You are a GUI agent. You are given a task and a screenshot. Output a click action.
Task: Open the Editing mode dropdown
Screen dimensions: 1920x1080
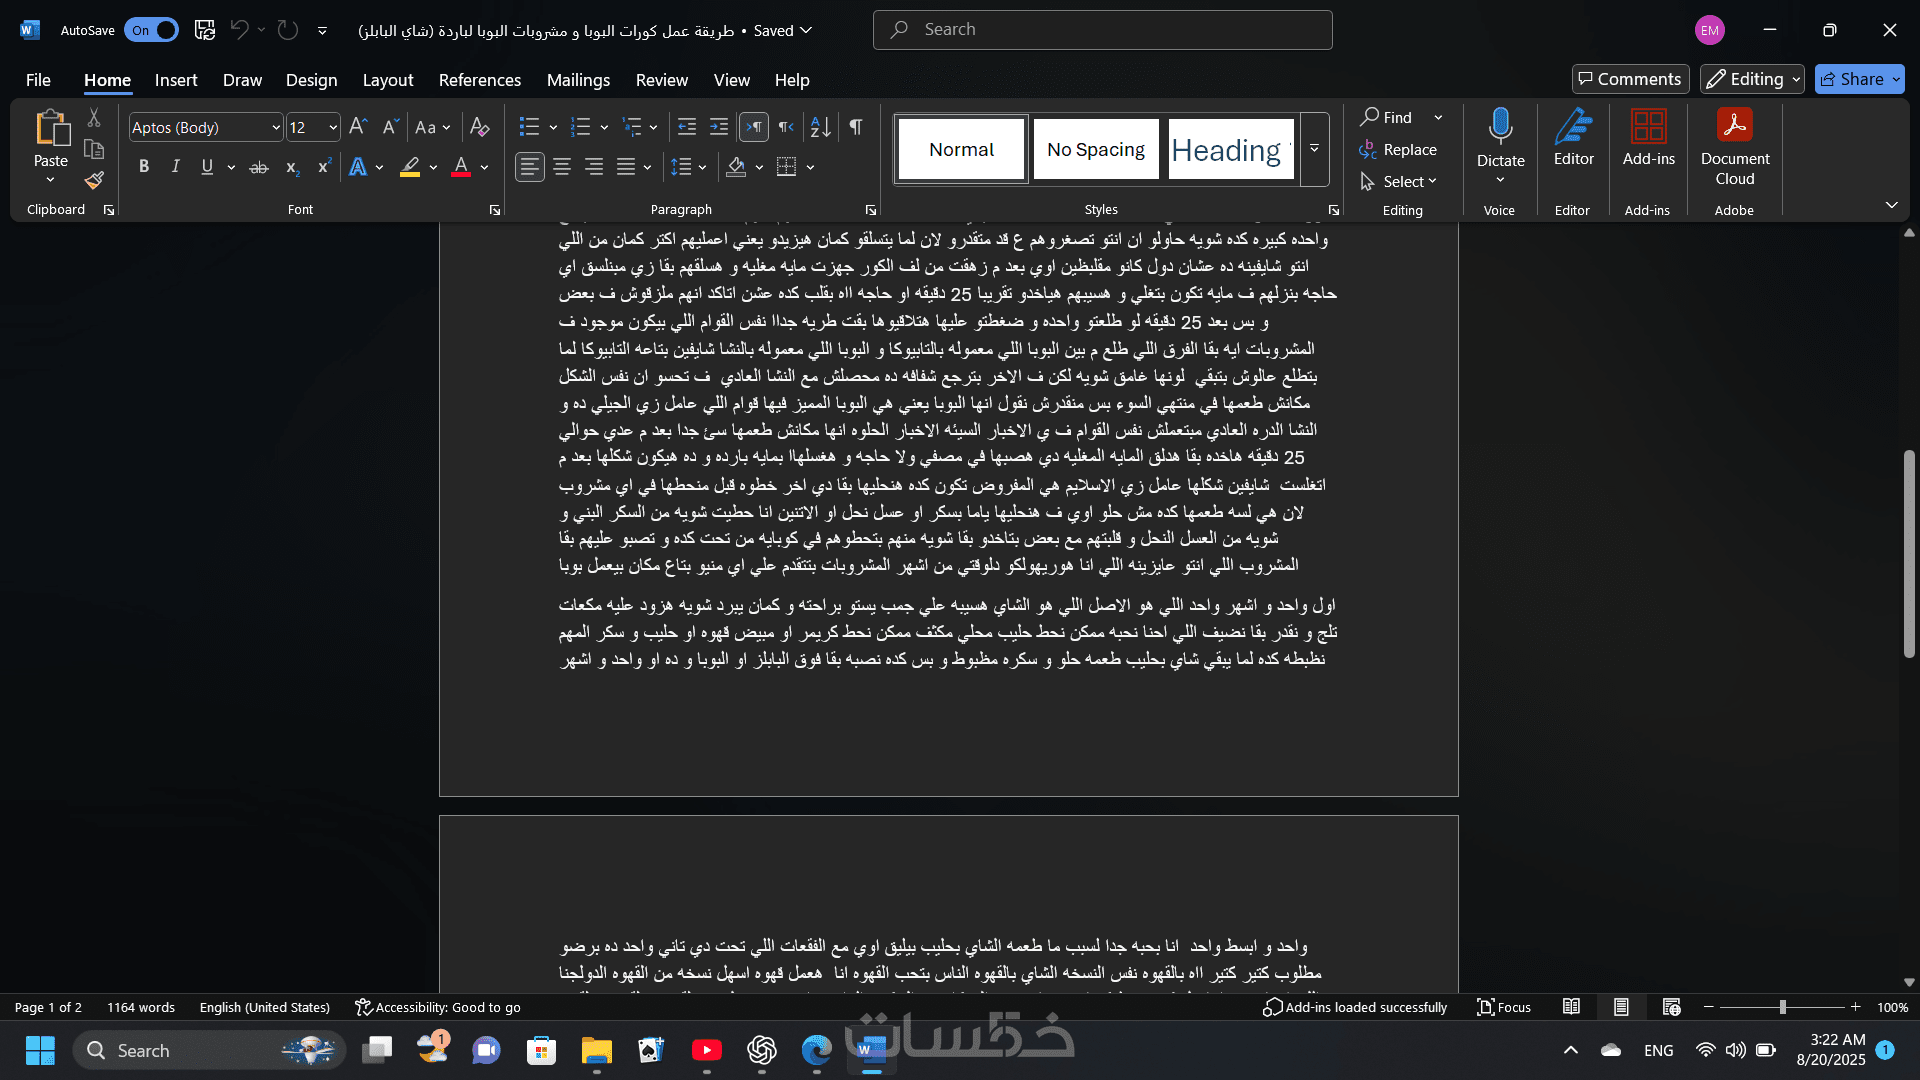(x=1752, y=79)
